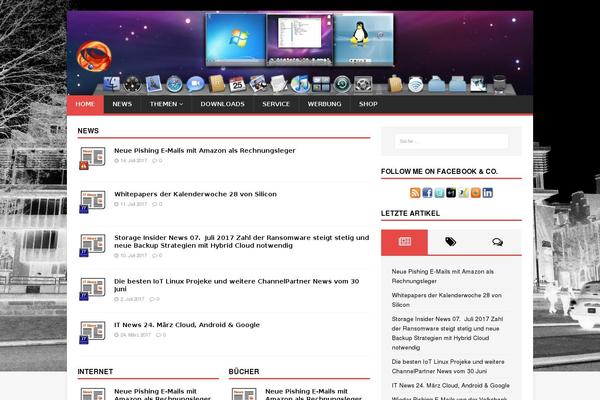The height and width of the screenshot is (400, 600).
Task: Open sidebar link 'IT News 24. März Cloud'
Action: coord(450,385)
